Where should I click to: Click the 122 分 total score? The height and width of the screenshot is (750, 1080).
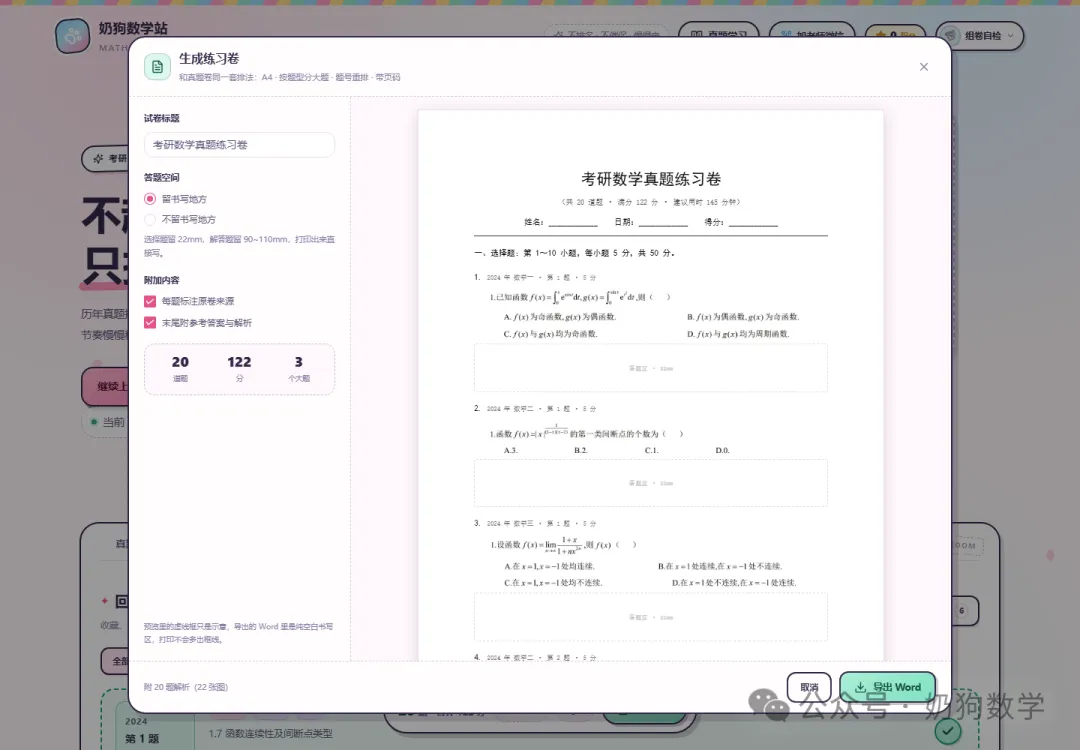click(x=239, y=368)
